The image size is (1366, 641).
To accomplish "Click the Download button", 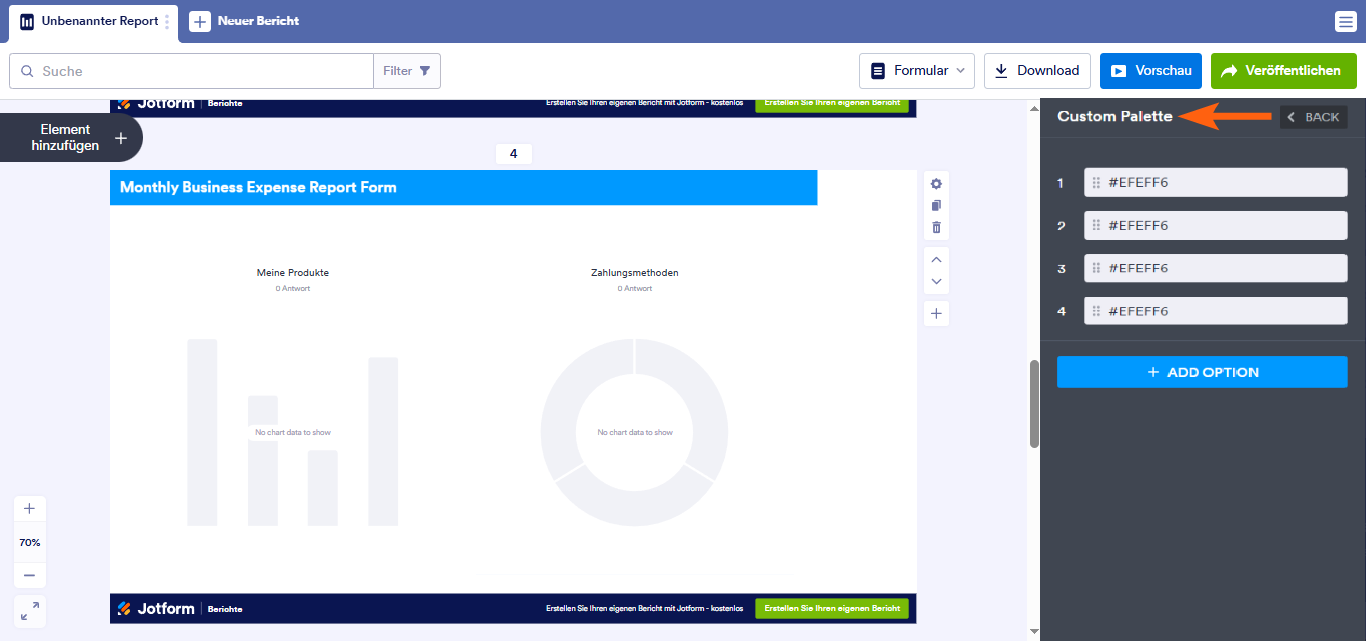I will pyautogui.click(x=1037, y=71).
